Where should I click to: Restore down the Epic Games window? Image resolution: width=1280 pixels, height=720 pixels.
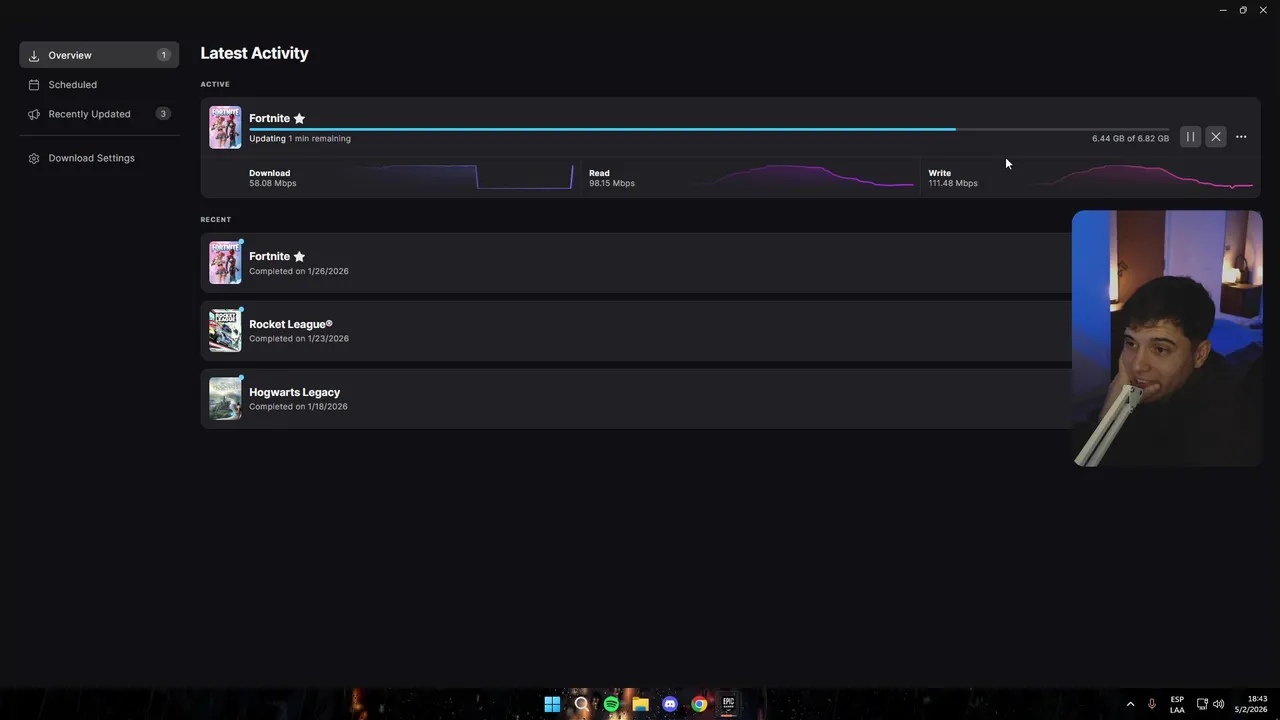click(1243, 10)
